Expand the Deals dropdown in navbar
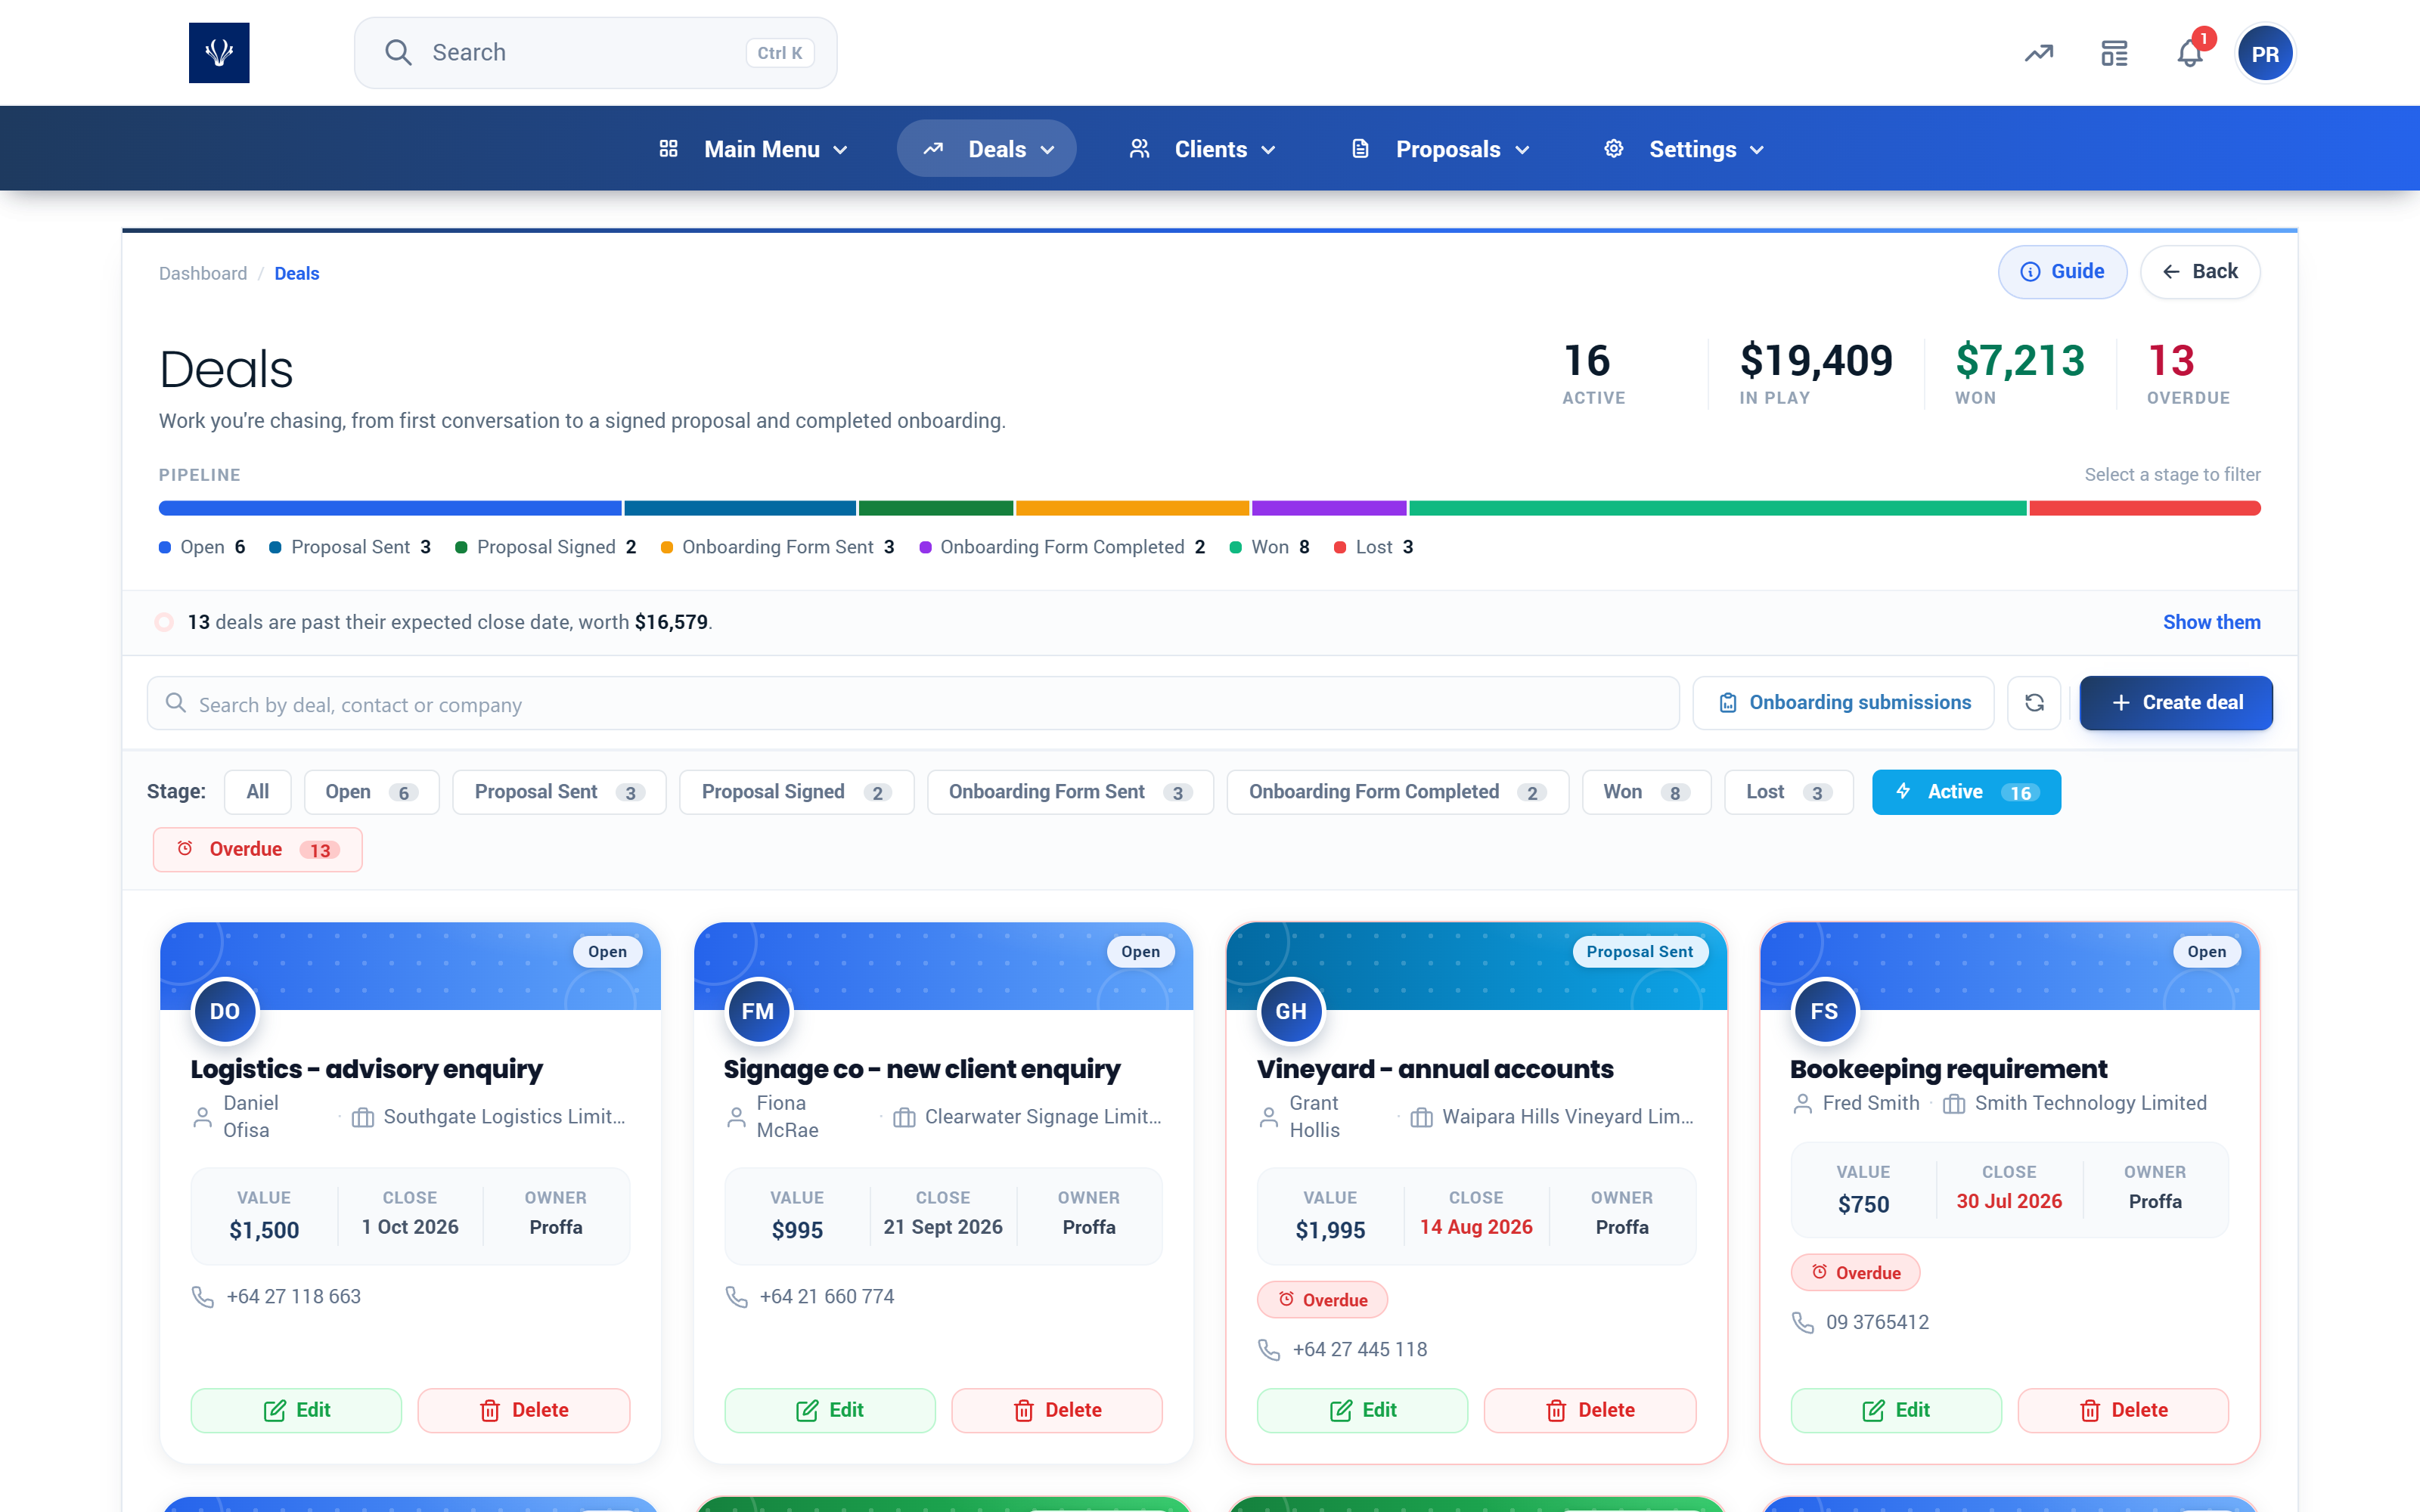This screenshot has width=2420, height=1512. [x=986, y=149]
